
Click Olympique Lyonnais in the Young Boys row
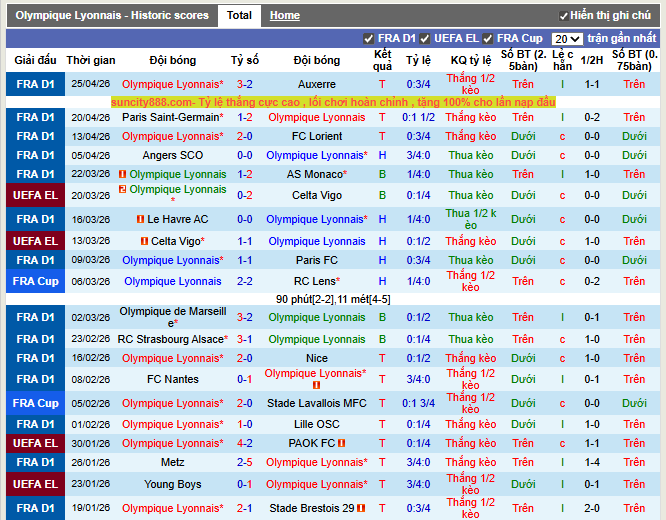pyautogui.click(x=316, y=484)
